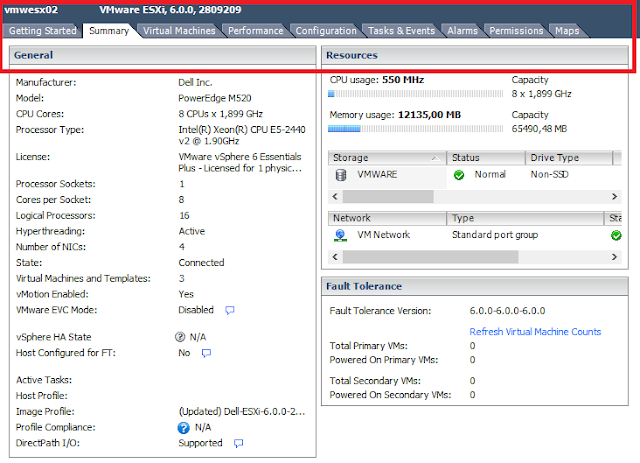This screenshot has width=640, height=463.
Task: Click the 'Intel(R) Xeon(R) CPU E5-2440' text
Action: tap(242, 129)
